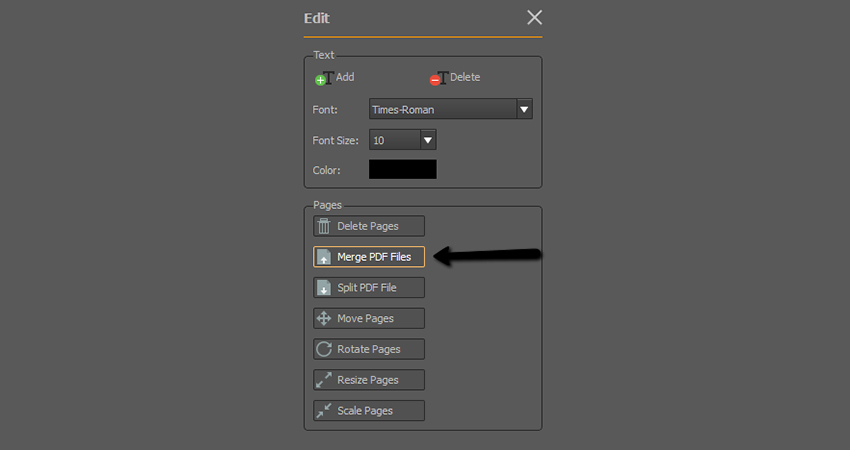
Task: Click the Add text icon
Action: (x=324, y=79)
